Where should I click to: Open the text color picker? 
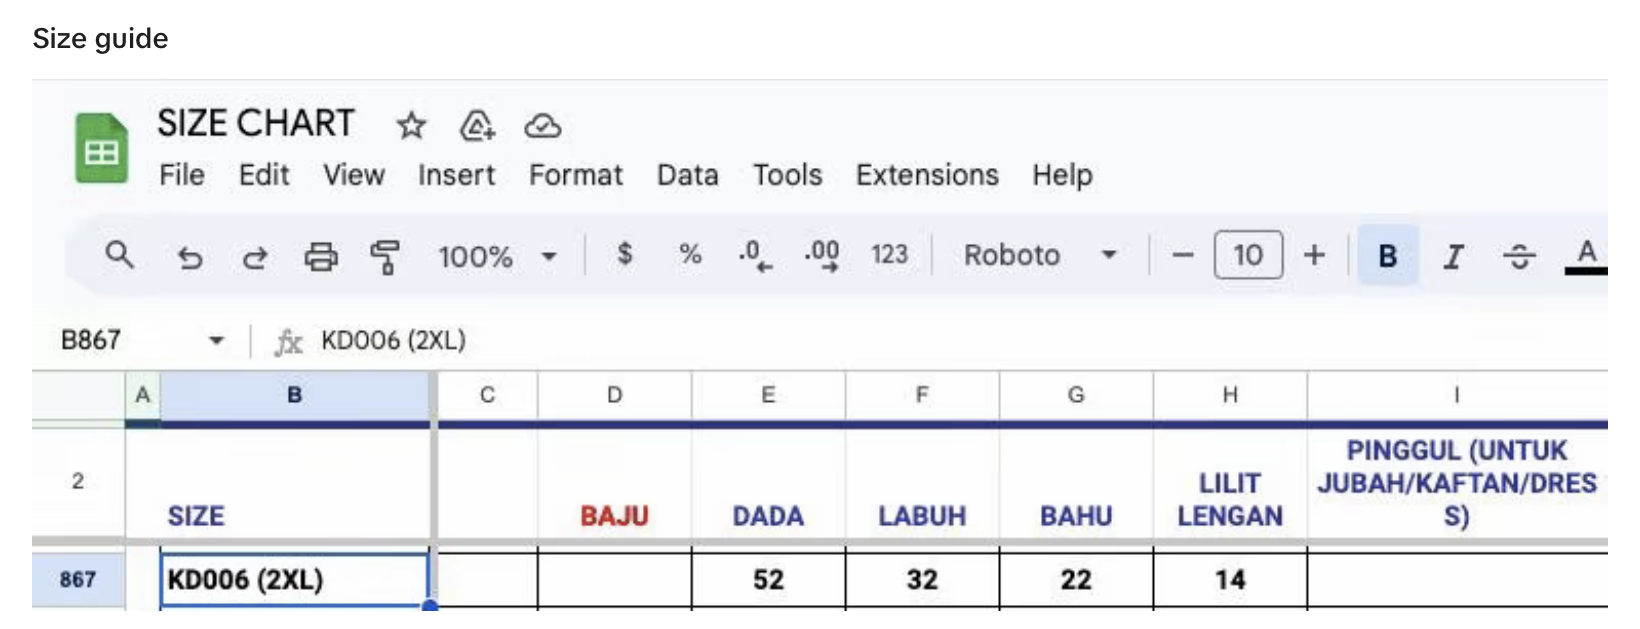click(1586, 256)
